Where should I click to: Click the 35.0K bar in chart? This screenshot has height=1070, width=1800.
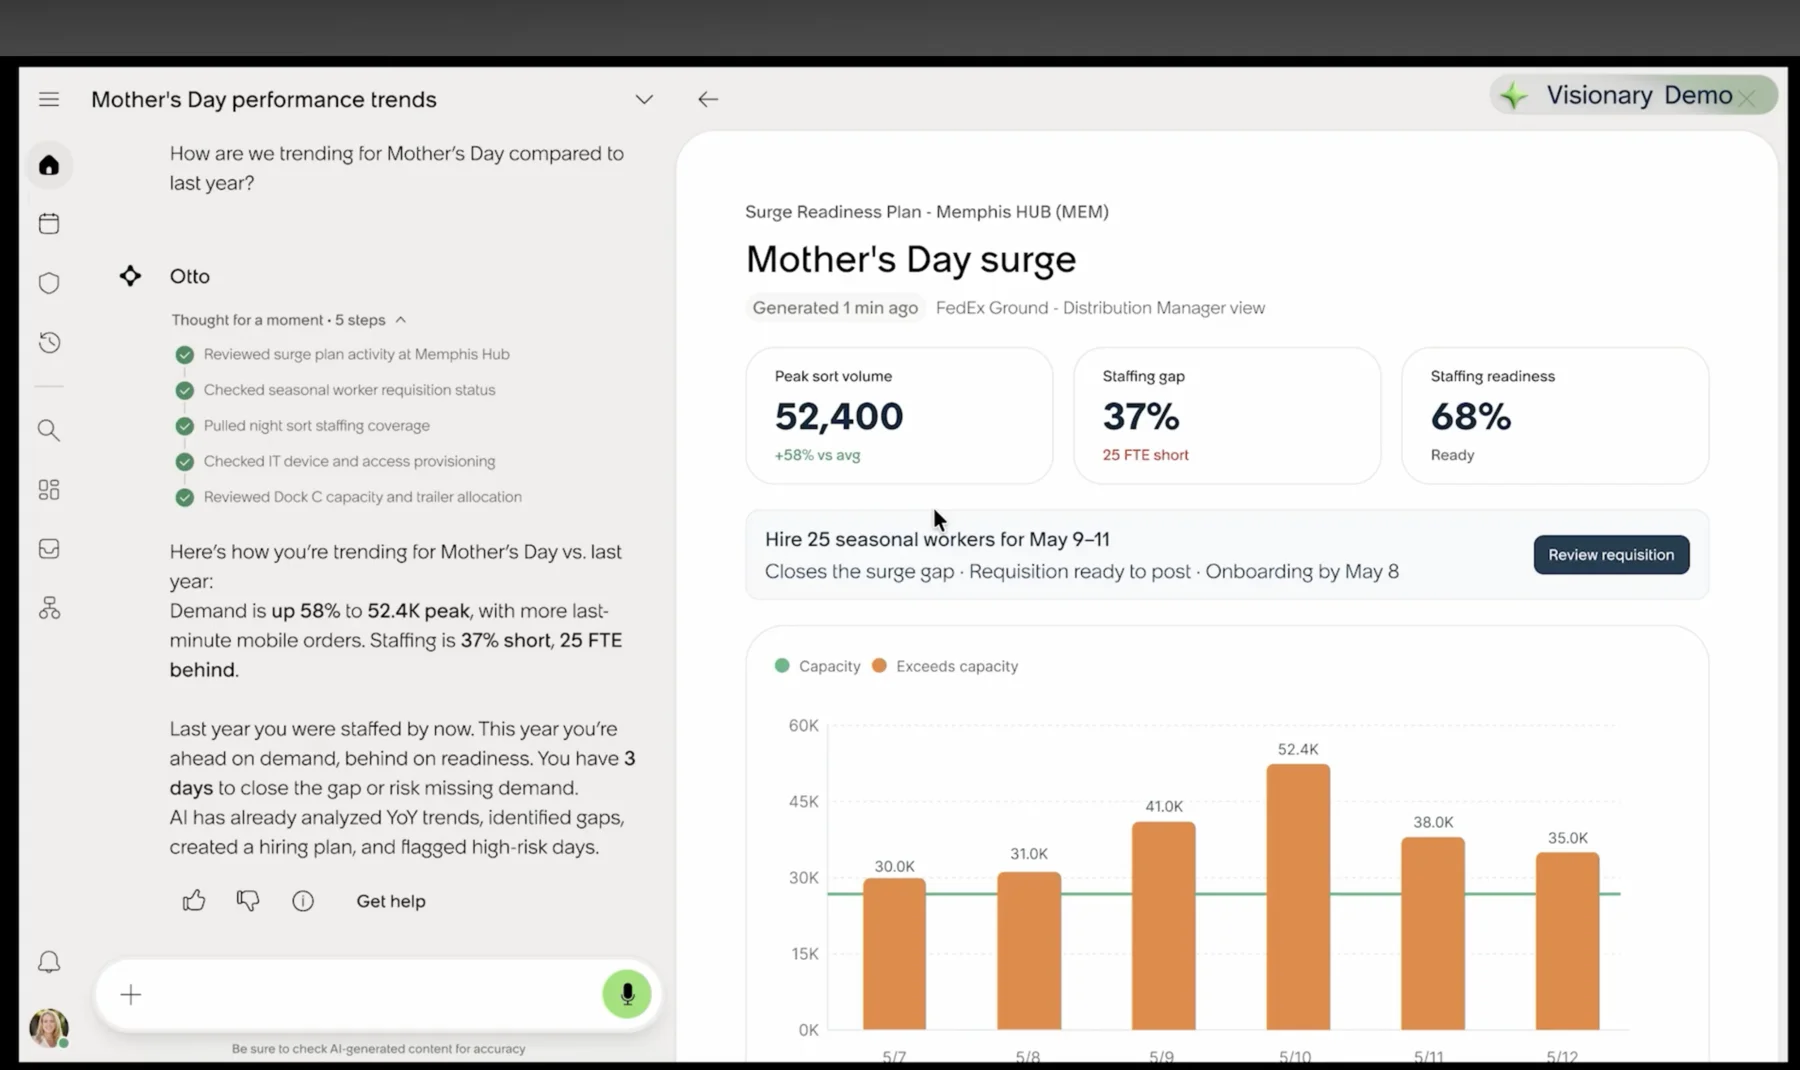pyautogui.click(x=1567, y=941)
